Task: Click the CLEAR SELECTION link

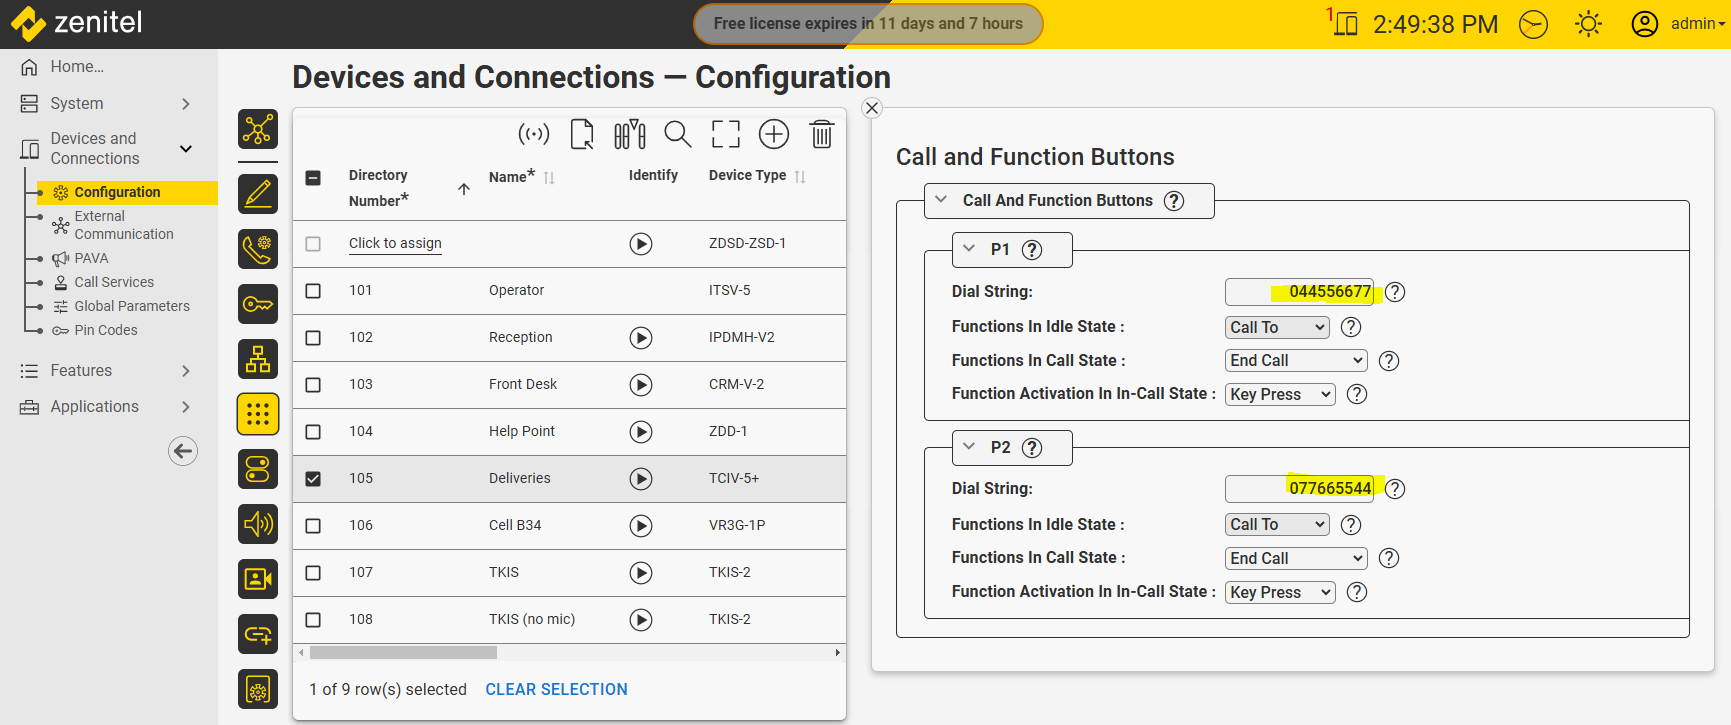Action: coord(556,689)
